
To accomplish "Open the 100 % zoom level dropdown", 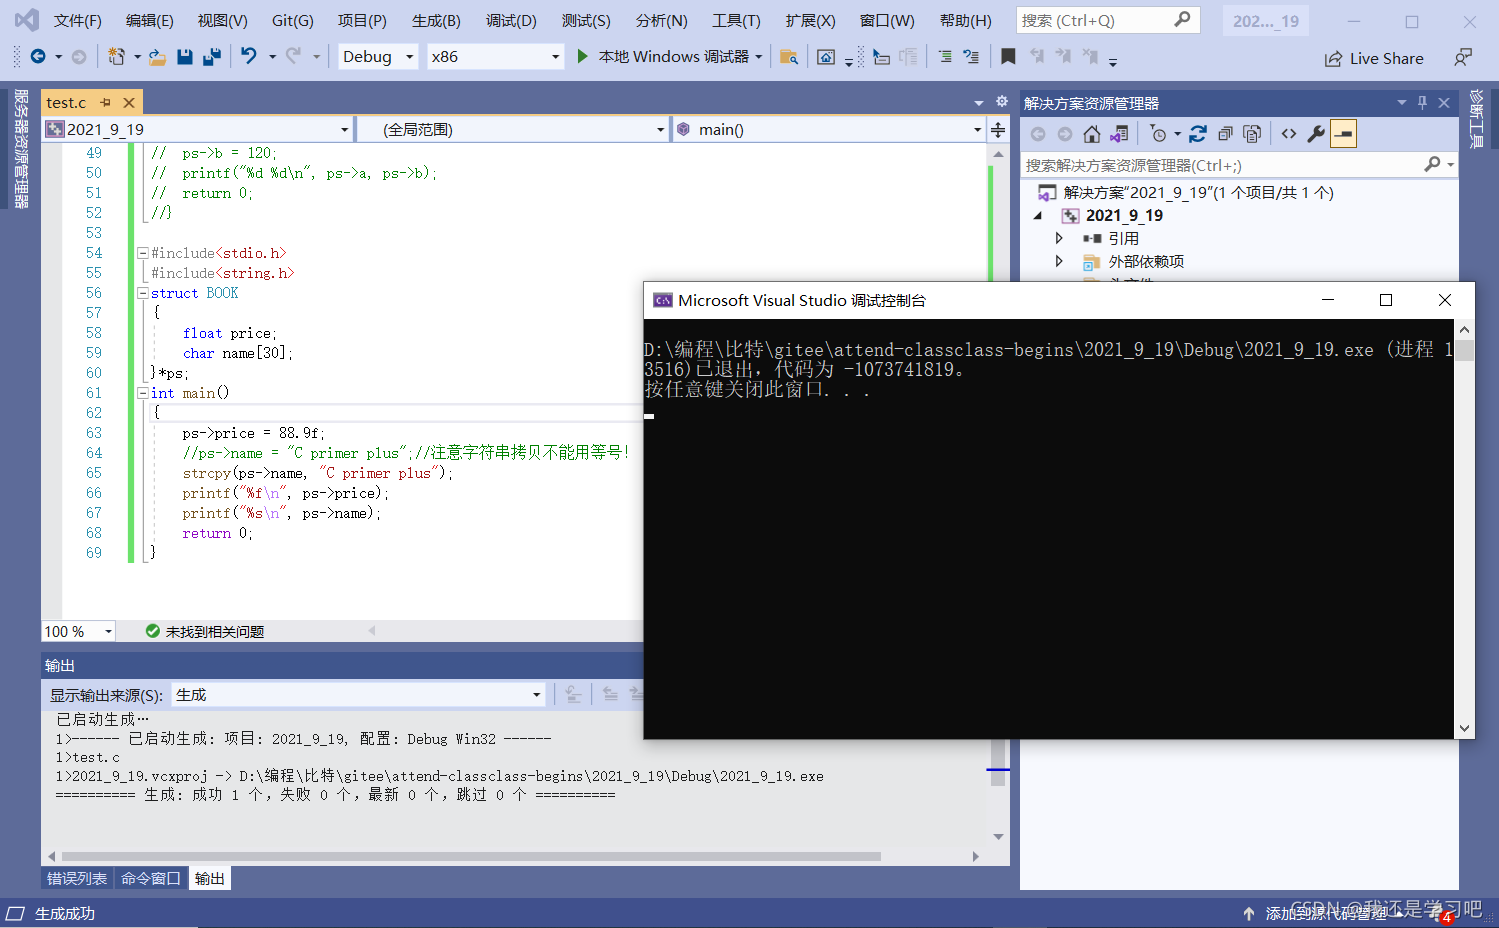I will [x=78, y=632].
